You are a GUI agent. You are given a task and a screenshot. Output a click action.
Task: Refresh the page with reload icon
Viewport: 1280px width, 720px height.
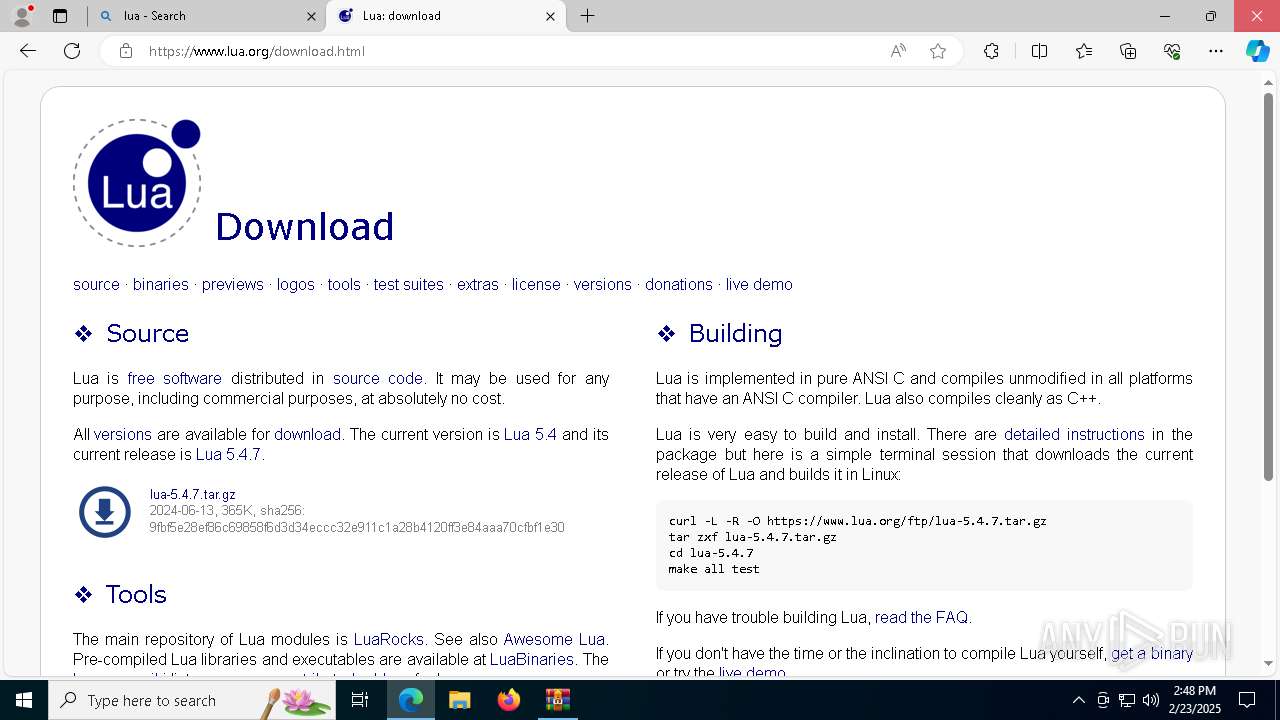pos(72,51)
